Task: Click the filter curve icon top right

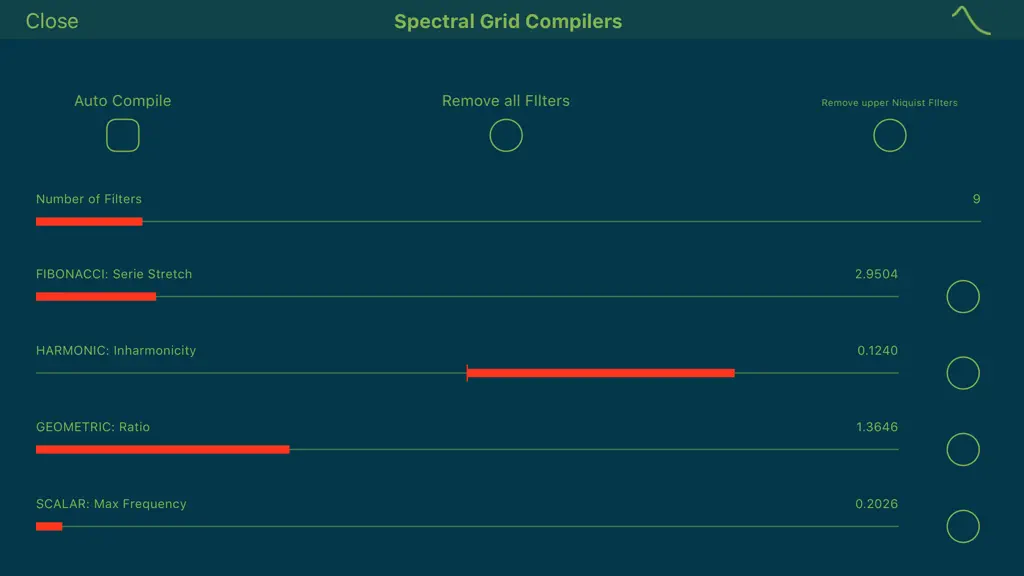Action: click(x=971, y=20)
